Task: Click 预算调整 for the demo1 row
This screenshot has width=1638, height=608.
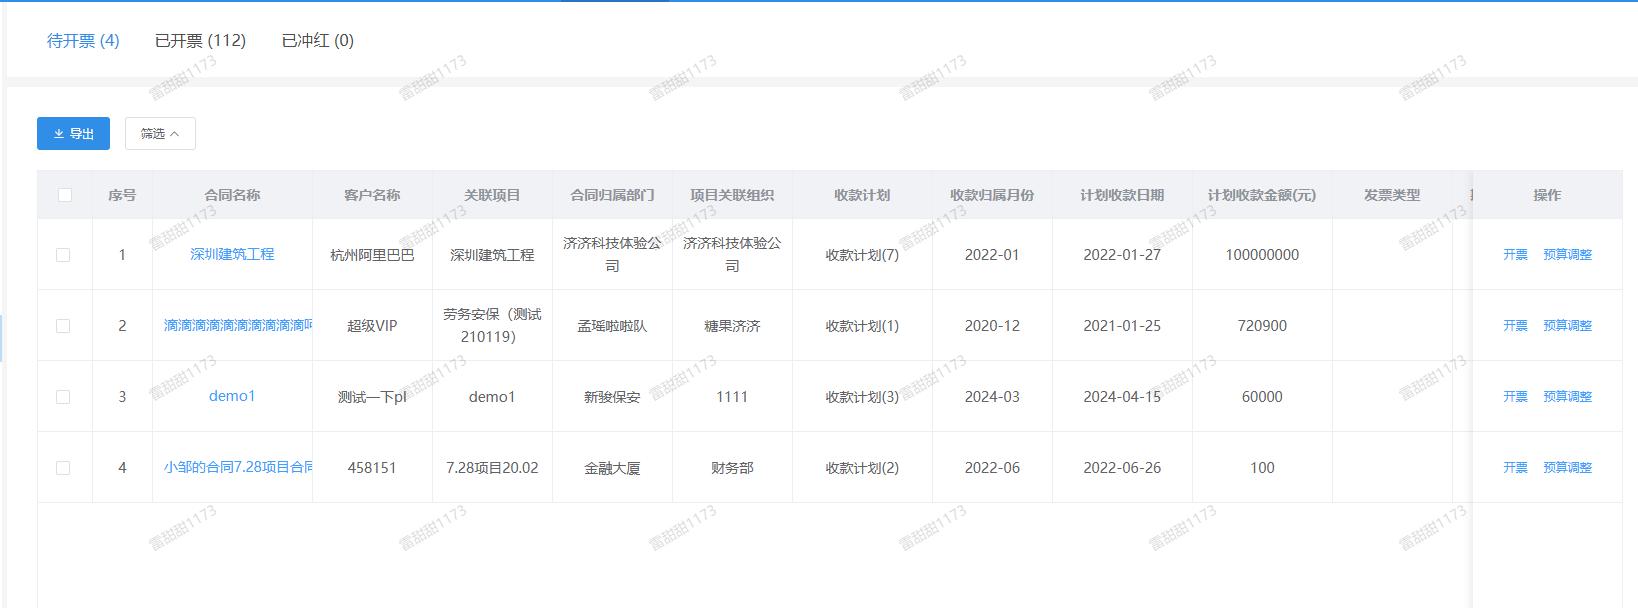Action: coord(1567,397)
